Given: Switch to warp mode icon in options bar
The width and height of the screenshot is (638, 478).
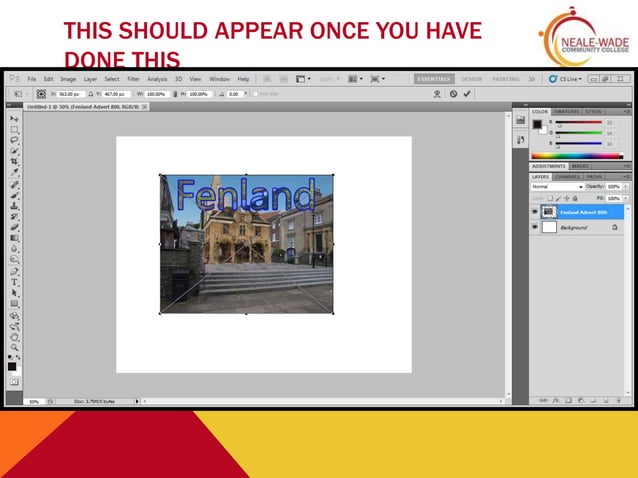Looking at the screenshot, I should pyautogui.click(x=437, y=94).
